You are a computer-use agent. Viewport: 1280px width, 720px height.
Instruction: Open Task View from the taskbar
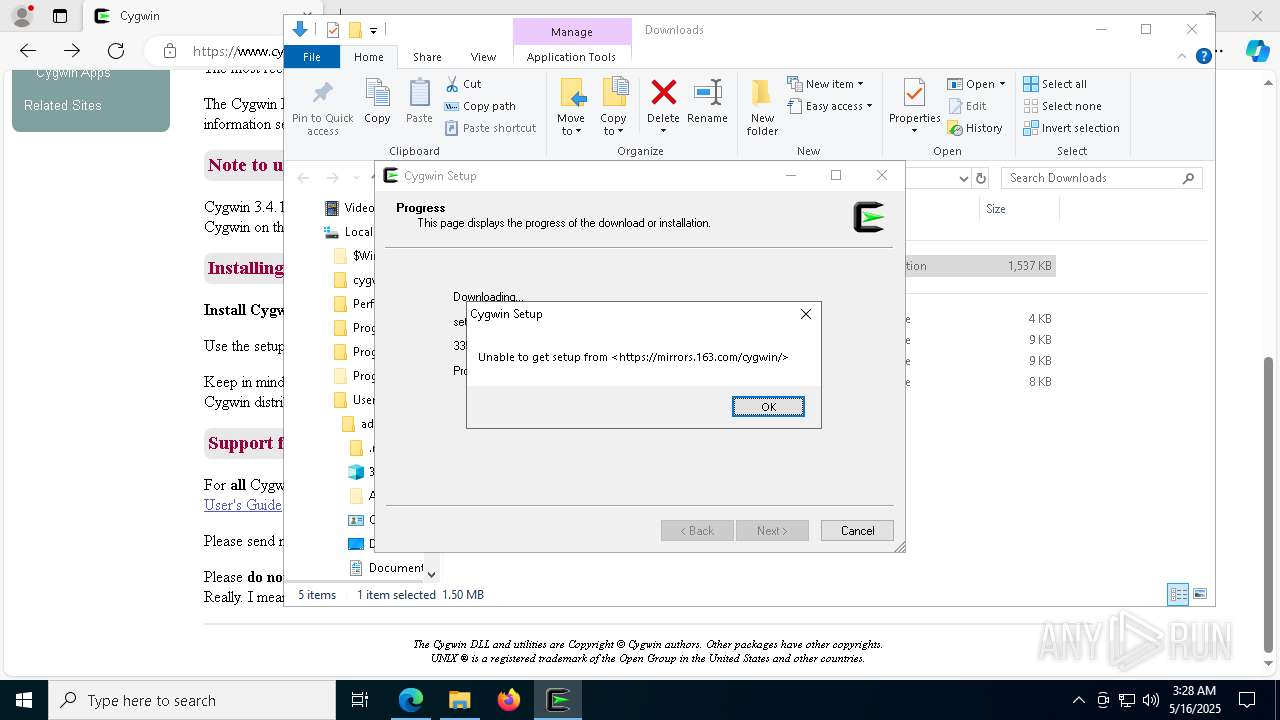click(x=360, y=700)
